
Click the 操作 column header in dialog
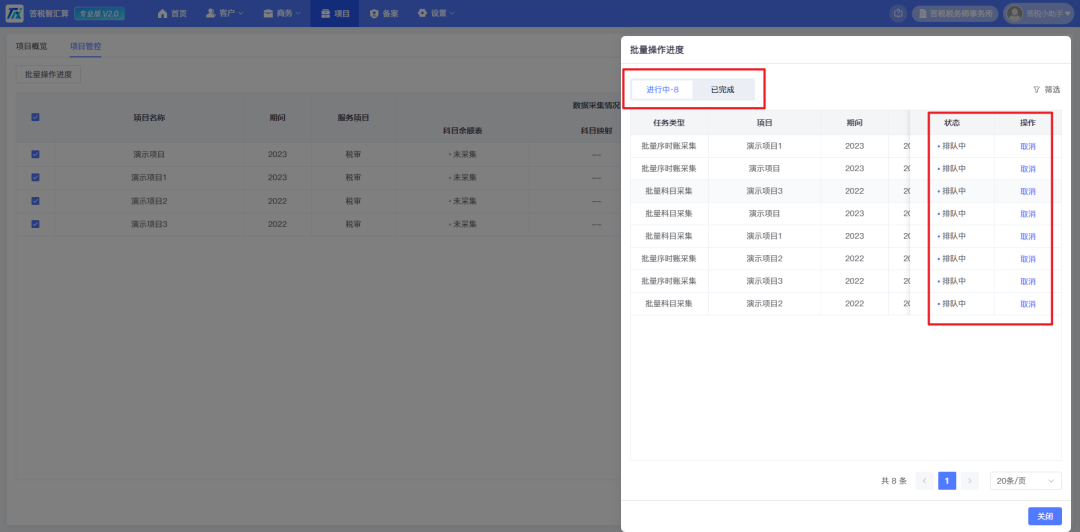click(x=1028, y=123)
